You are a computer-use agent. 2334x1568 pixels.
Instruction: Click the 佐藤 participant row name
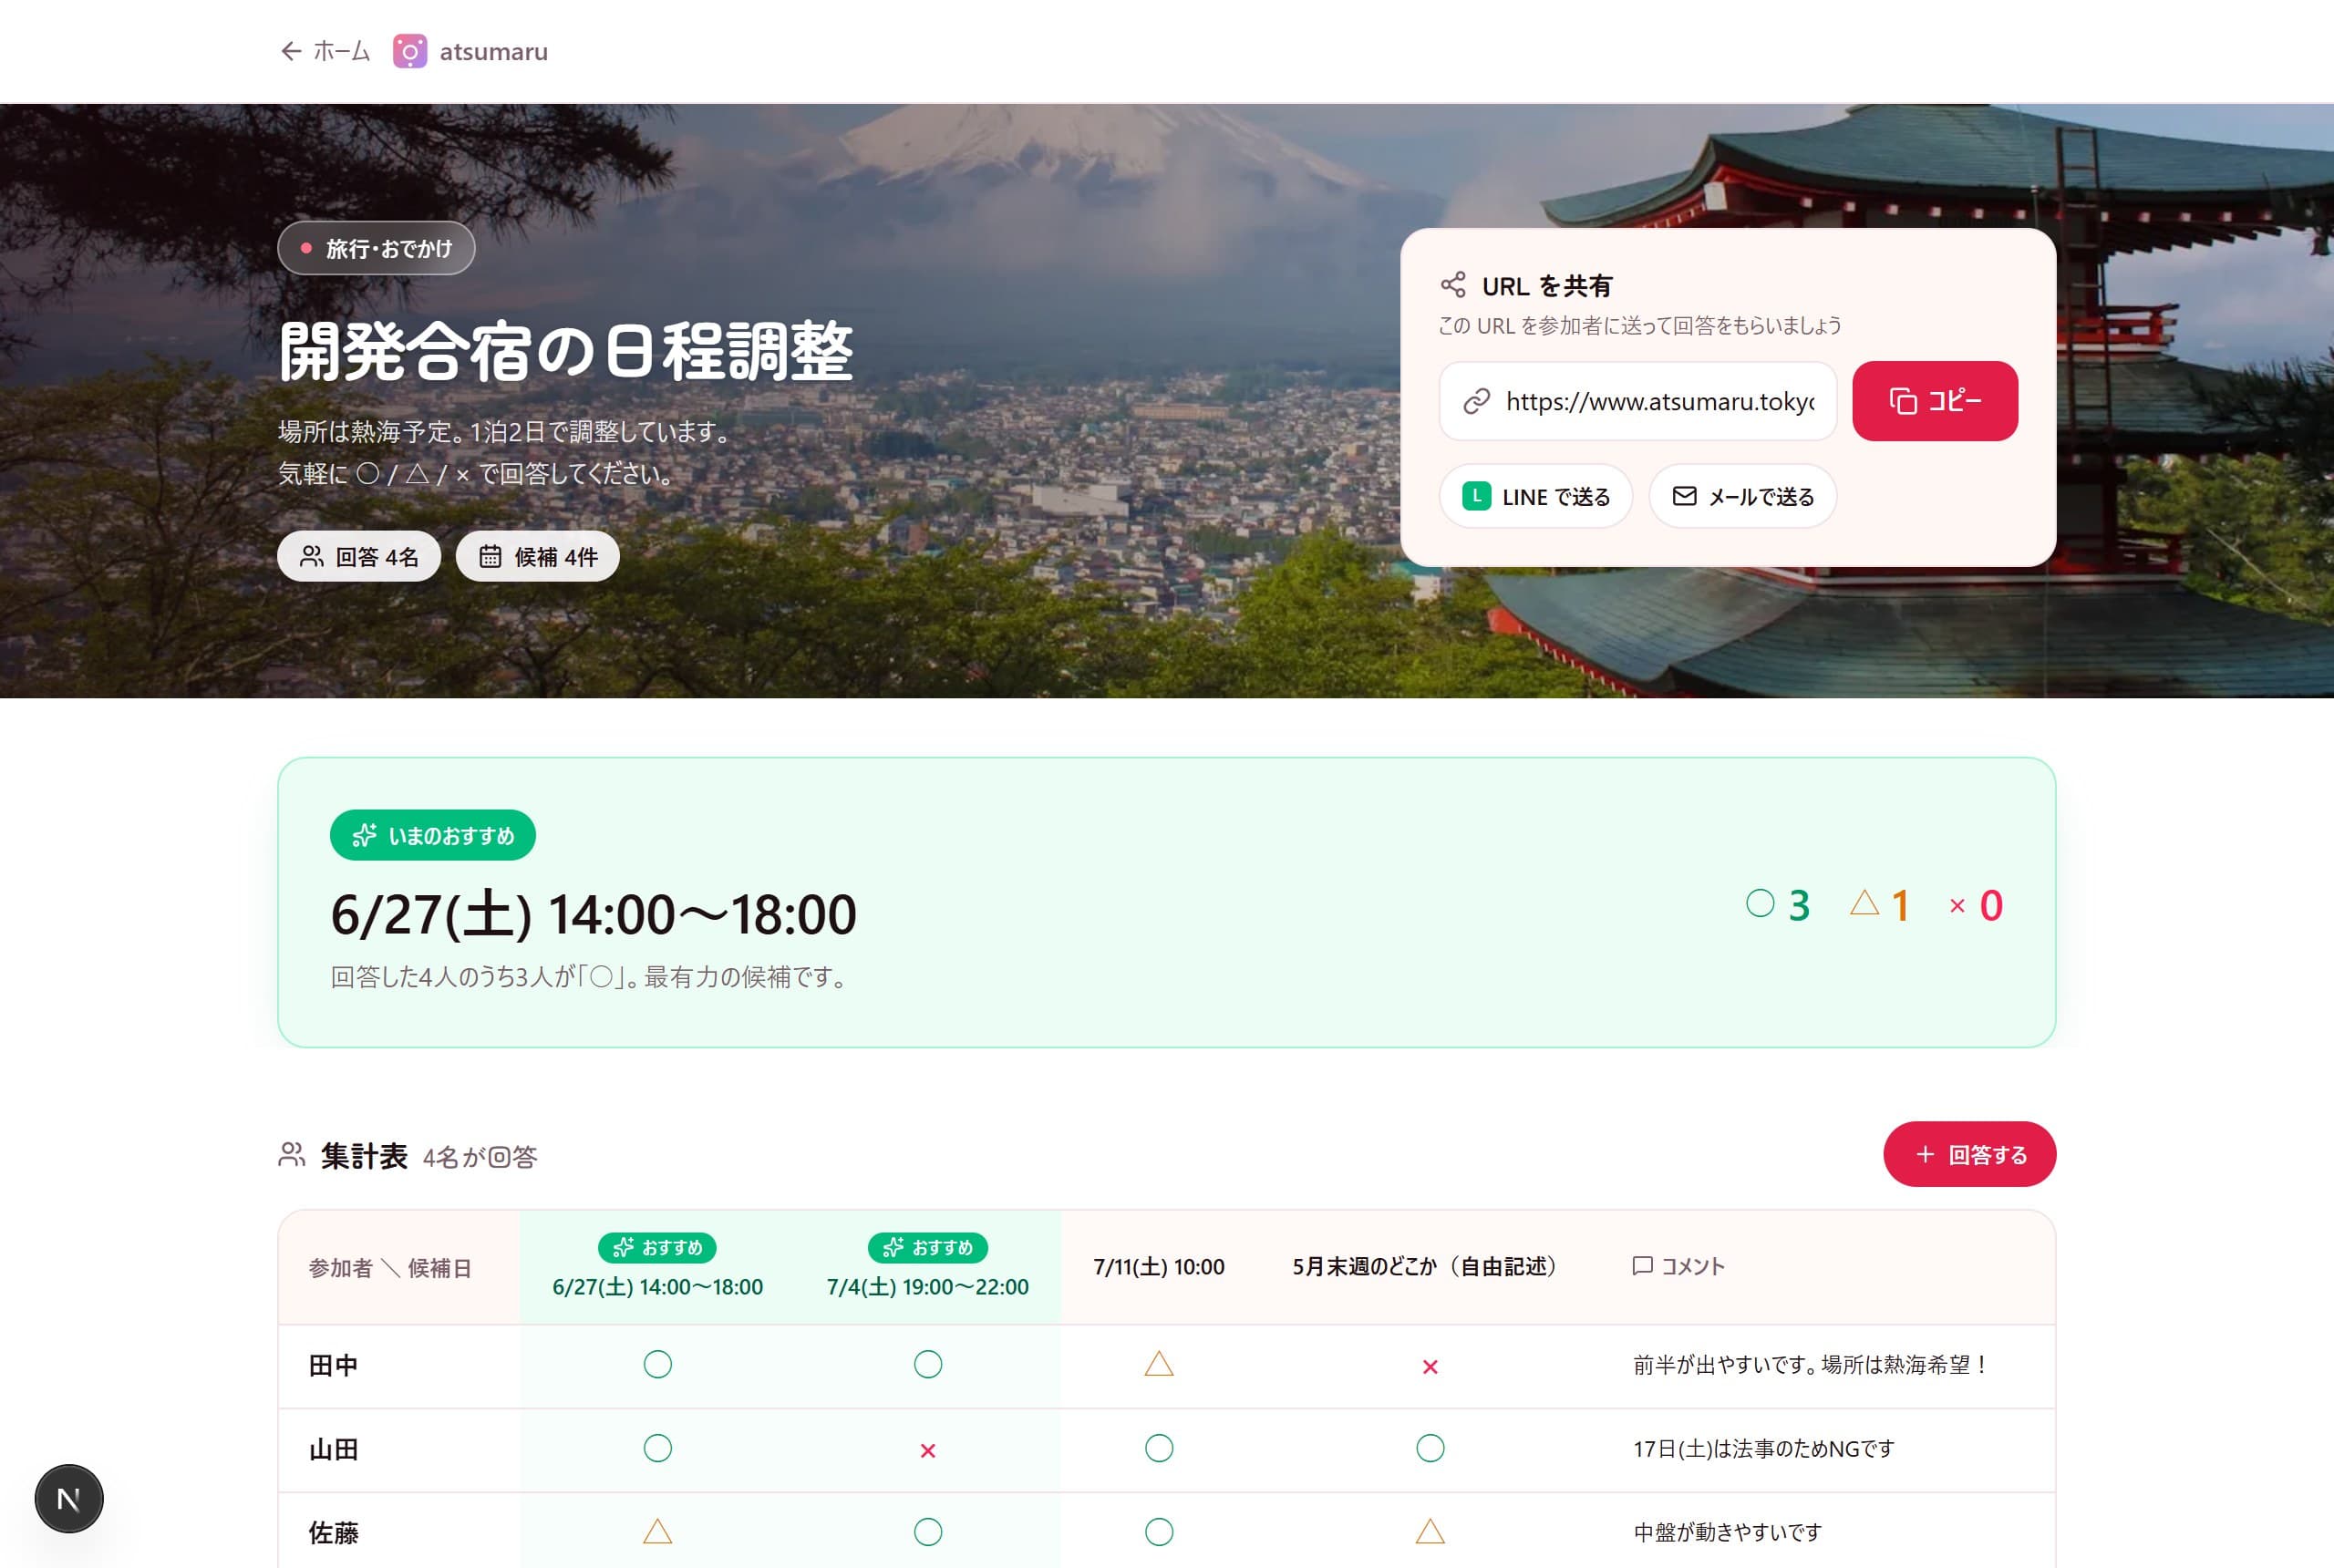coord(334,1533)
